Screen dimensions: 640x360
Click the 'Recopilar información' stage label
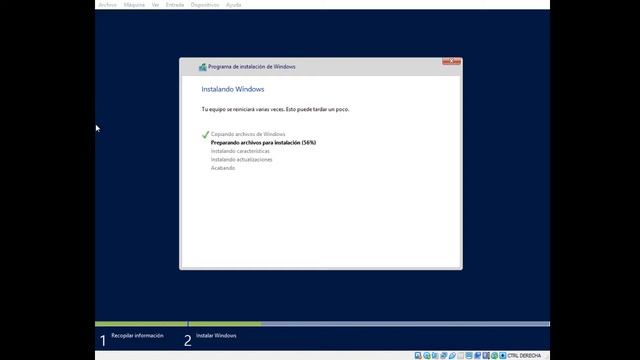137,336
